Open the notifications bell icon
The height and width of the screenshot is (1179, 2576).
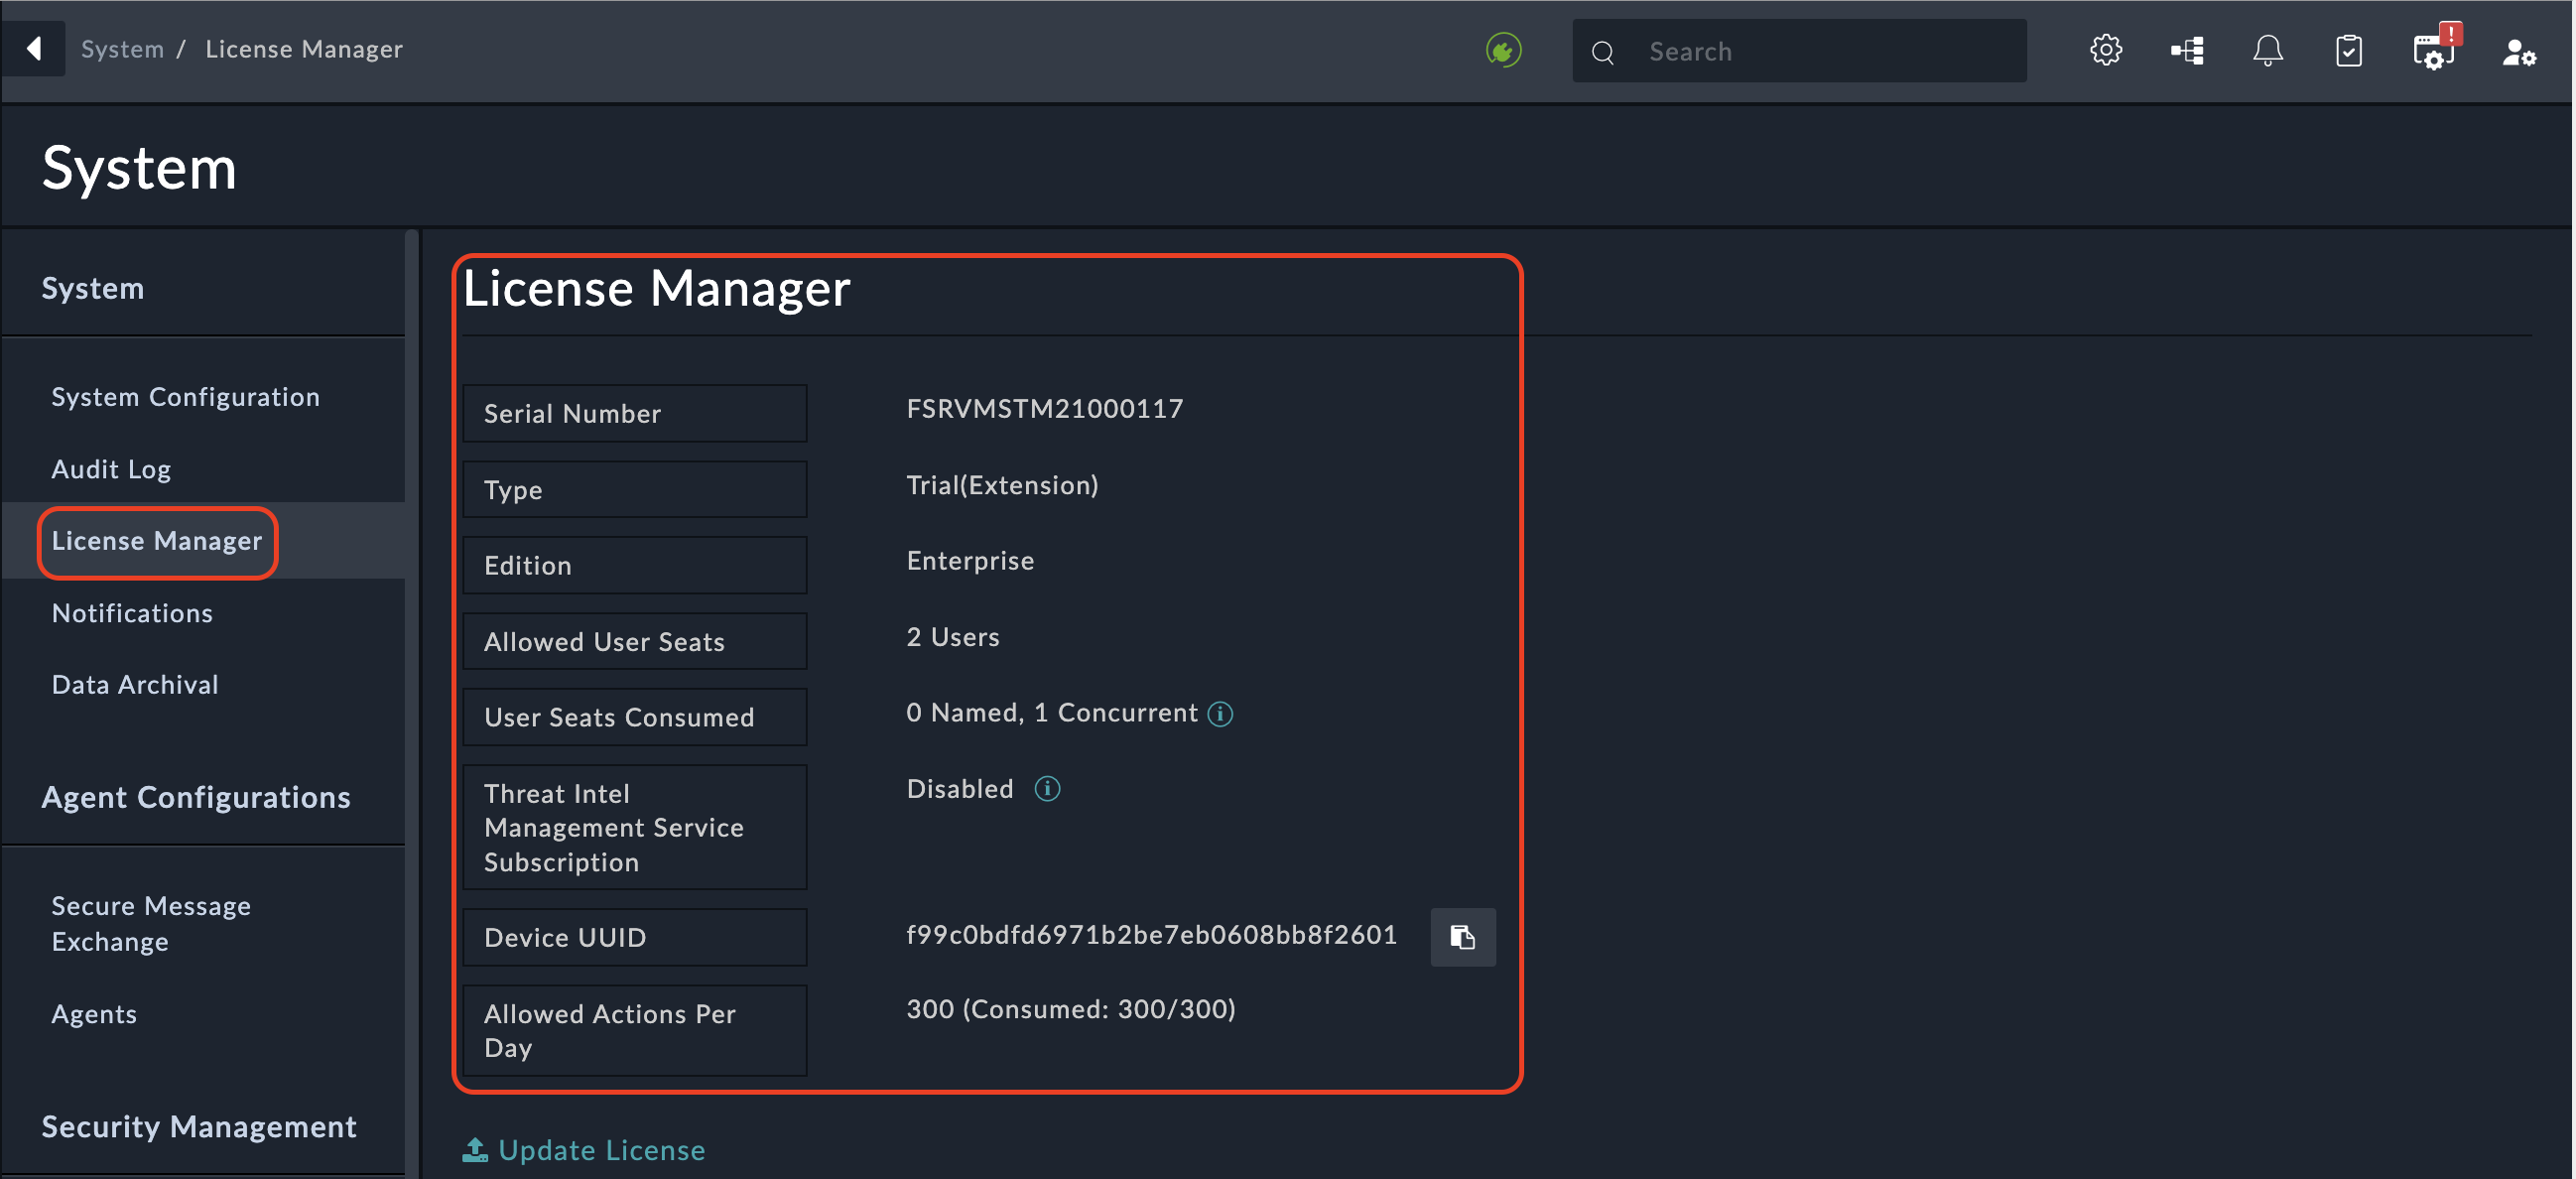(2267, 51)
